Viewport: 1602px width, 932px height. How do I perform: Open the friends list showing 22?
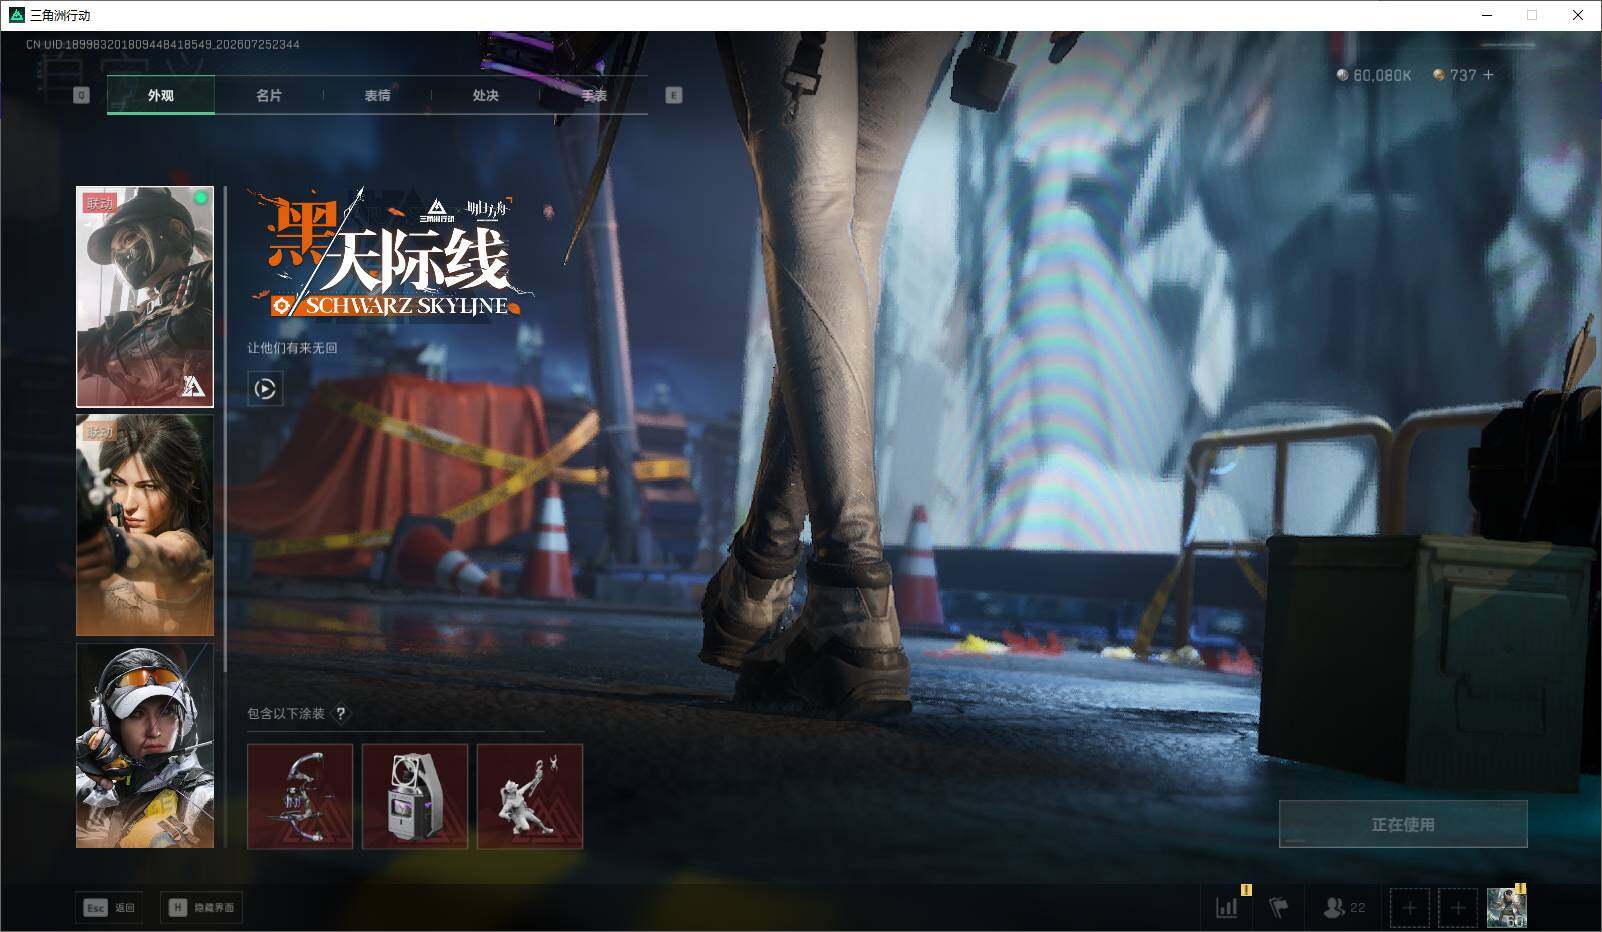1344,907
